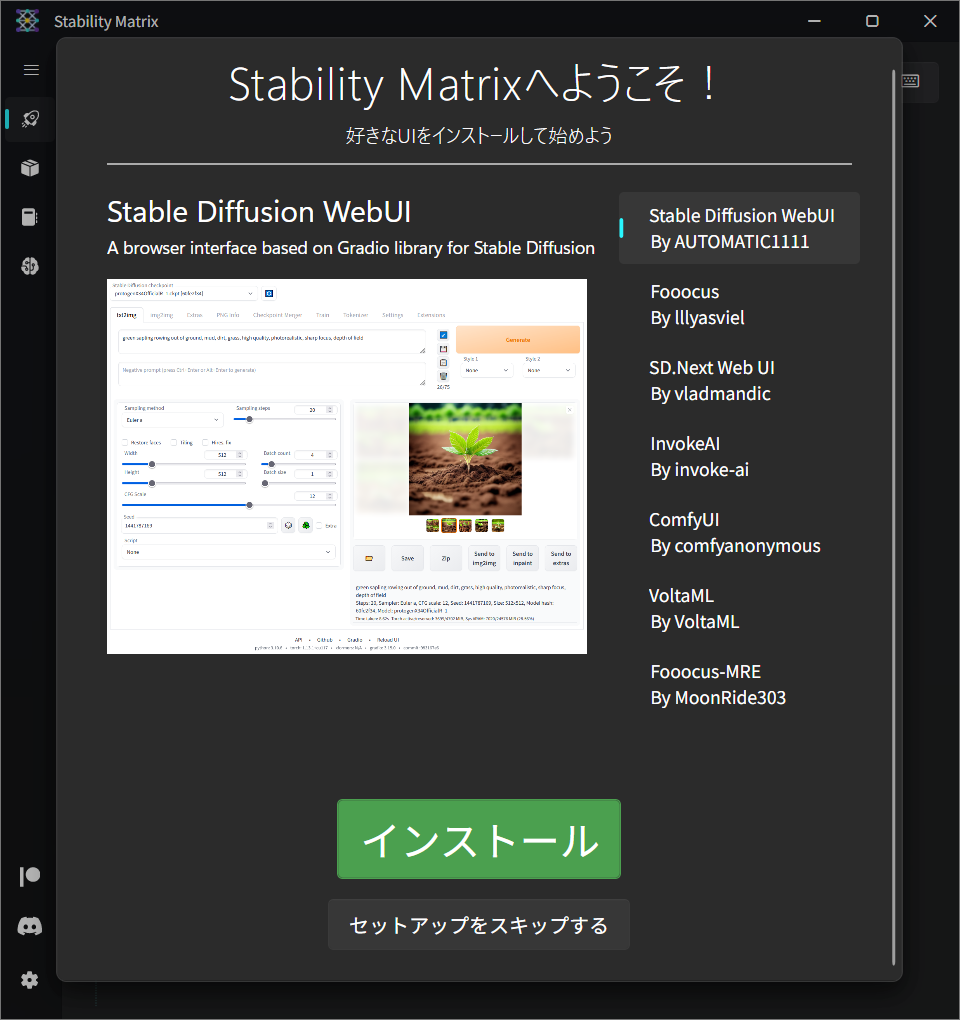Open the Model Browser sidebar icon

click(29, 266)
